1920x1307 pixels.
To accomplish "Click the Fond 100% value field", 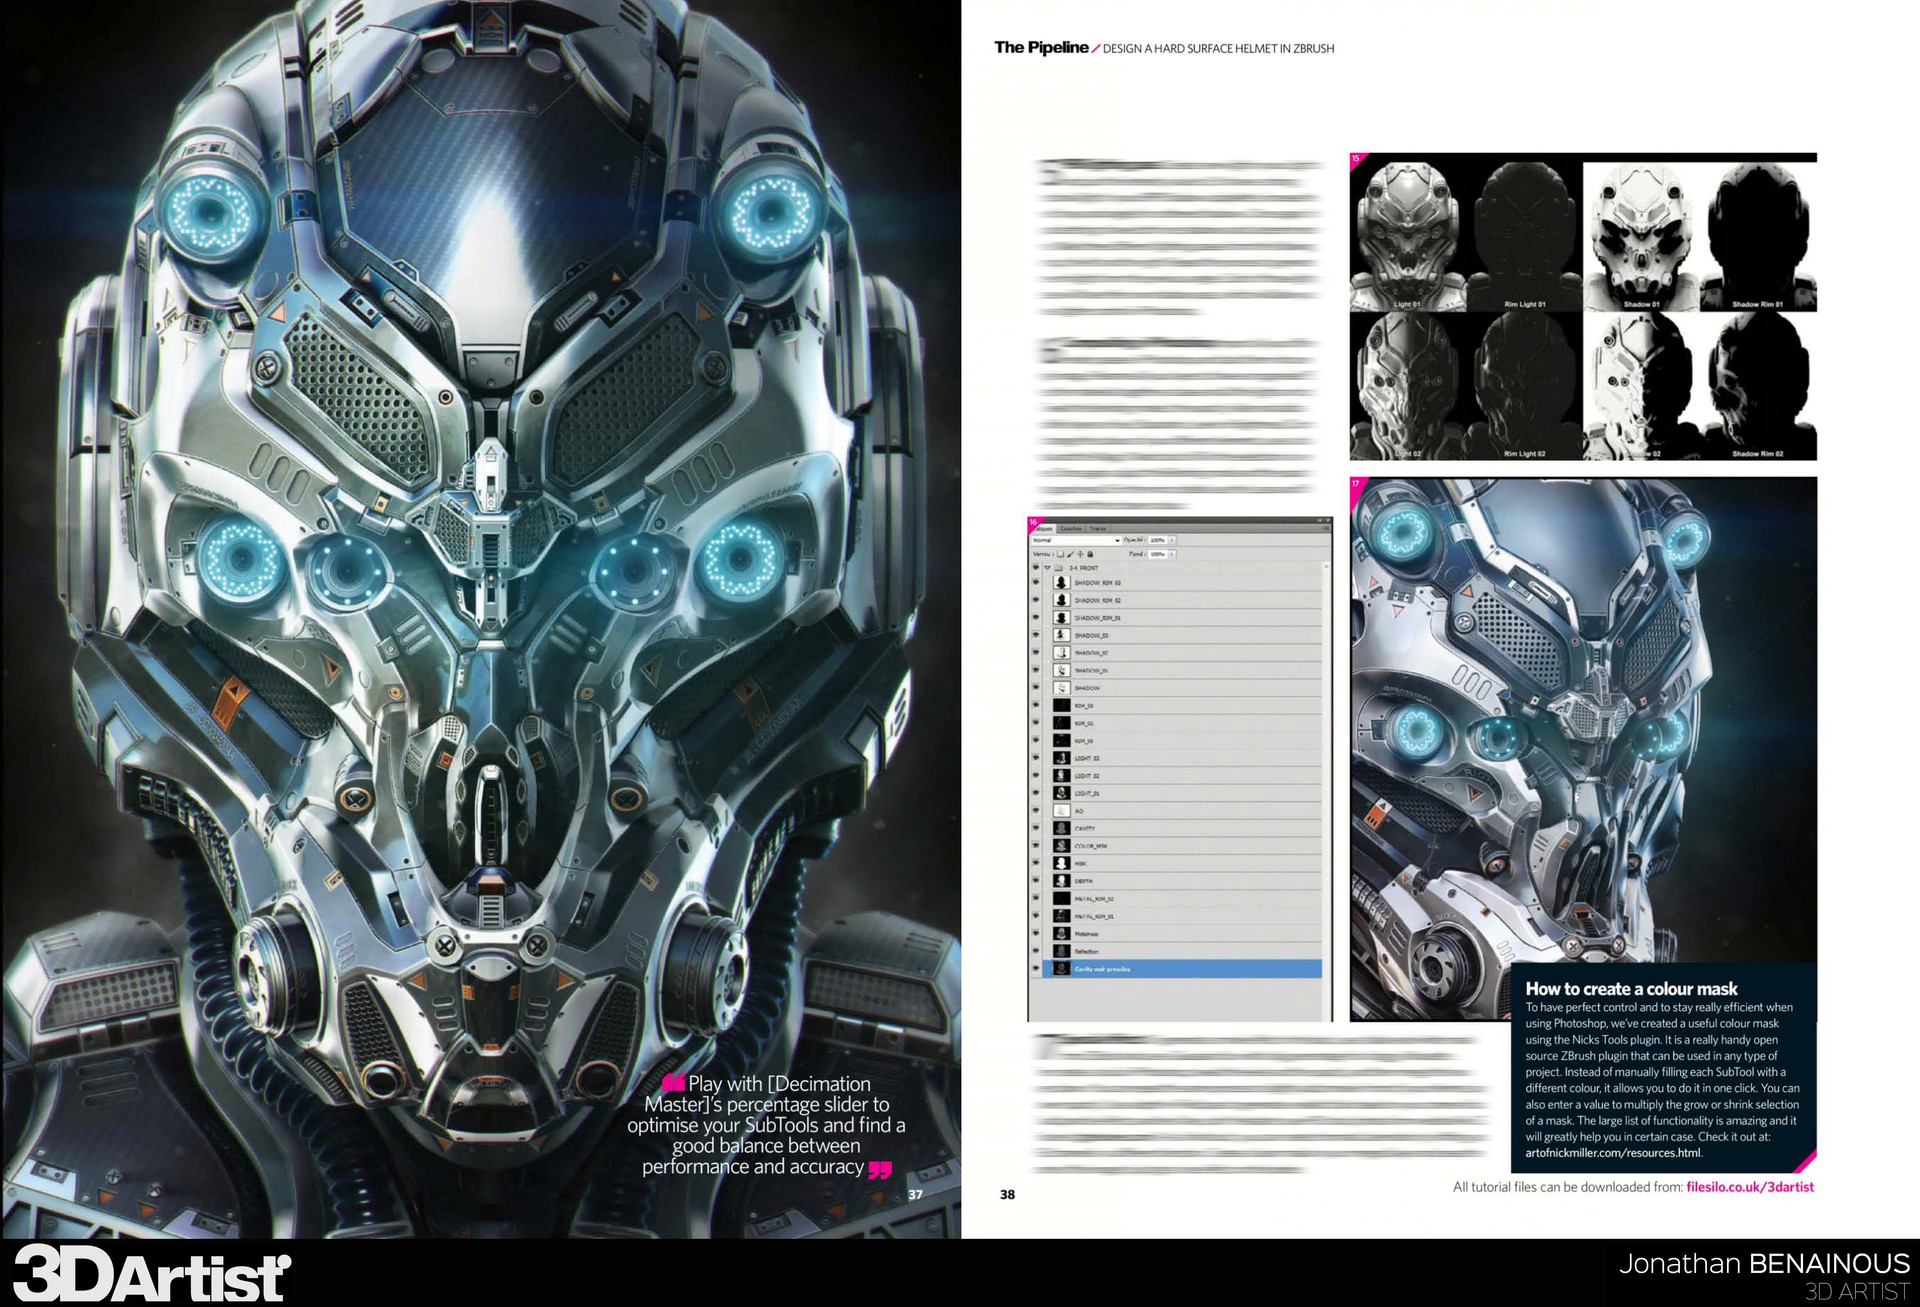I will point(1157,554).
